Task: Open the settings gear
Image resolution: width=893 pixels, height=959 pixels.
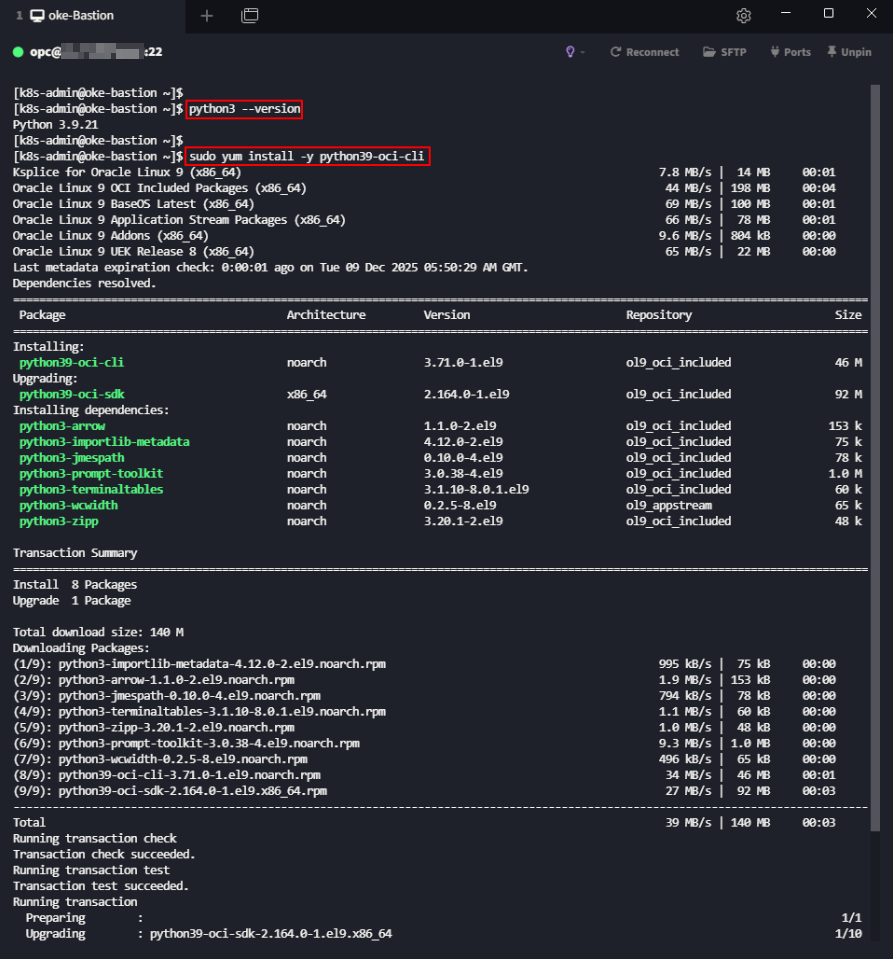Action: tap(743, 15)
